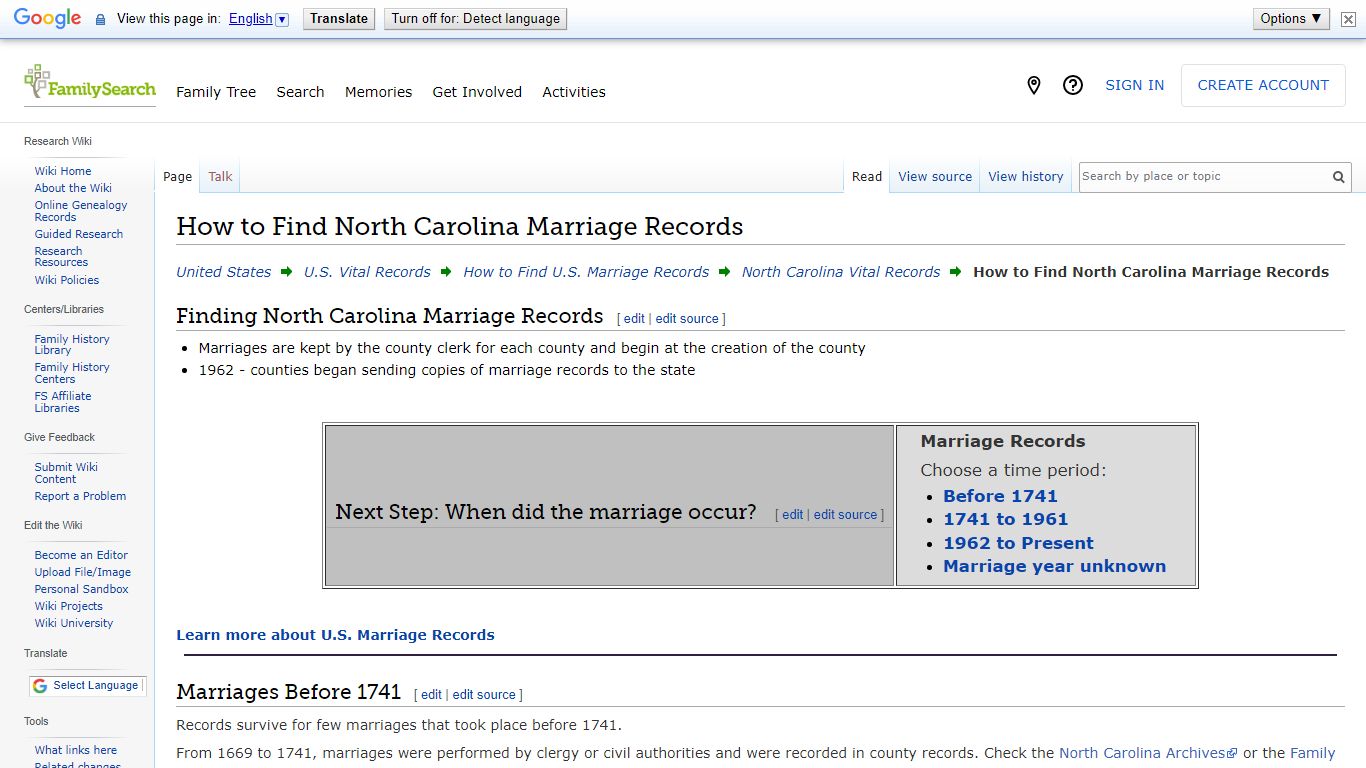Switch to the Talk tab
The width and height of the screenshot is (1366, 768).
[219, 176]
